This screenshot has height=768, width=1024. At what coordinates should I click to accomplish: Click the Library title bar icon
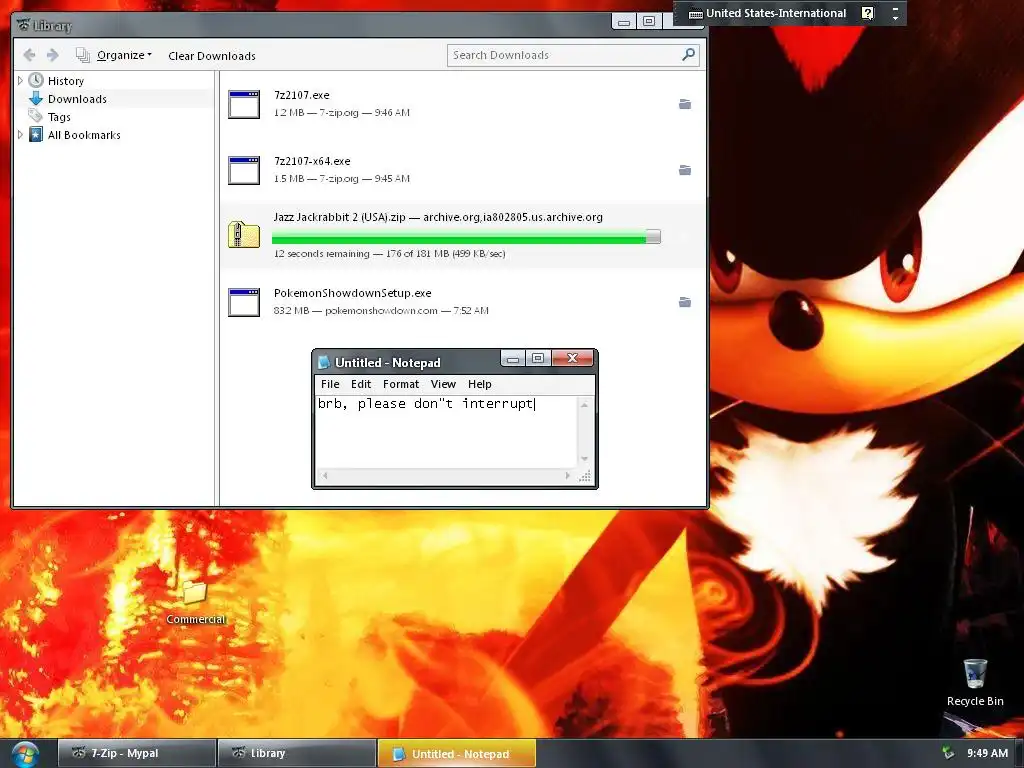[24, 25]
